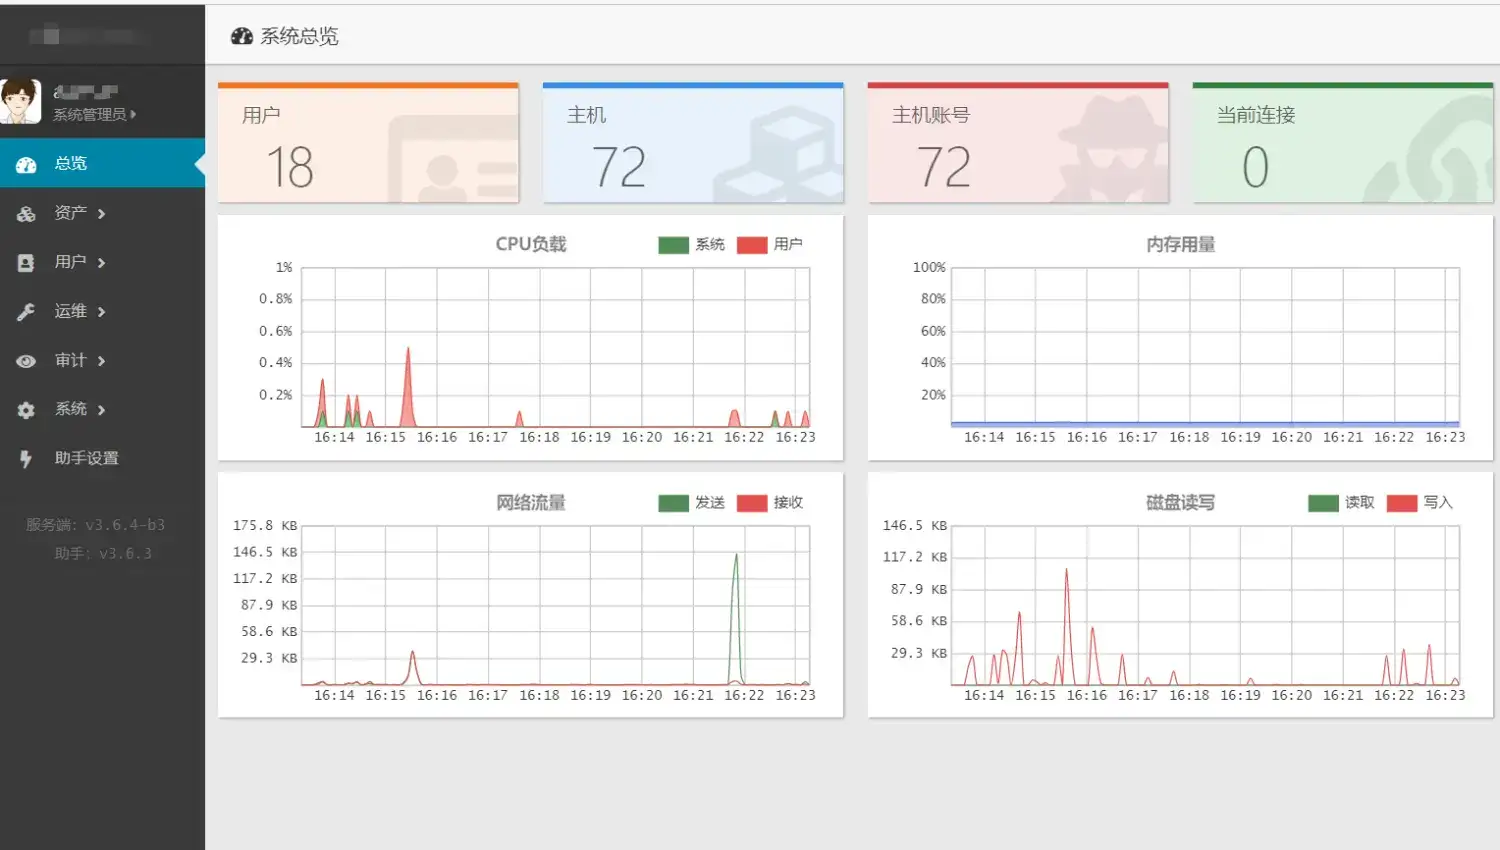Open the 当前连接 card showing 0
This screenshot has width=1500, height=850.
1343,143
